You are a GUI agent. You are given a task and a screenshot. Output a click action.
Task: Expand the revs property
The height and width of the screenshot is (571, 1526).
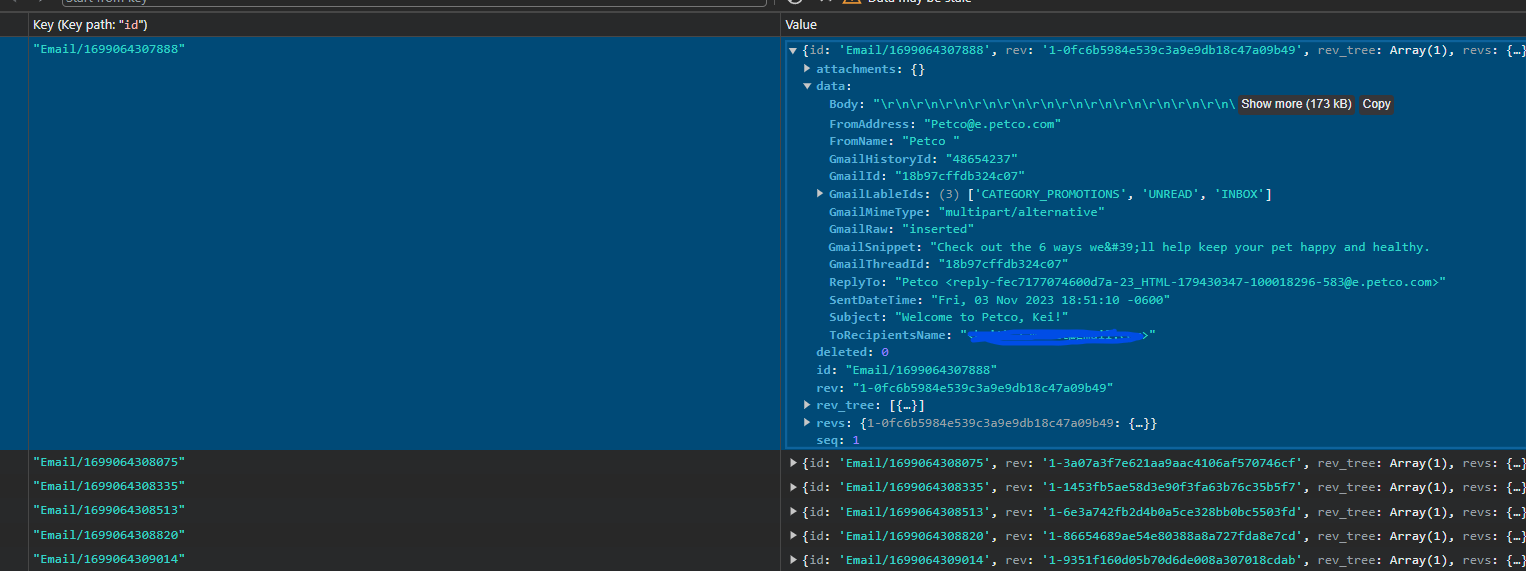pyautogui.click(x=808, y=423)
